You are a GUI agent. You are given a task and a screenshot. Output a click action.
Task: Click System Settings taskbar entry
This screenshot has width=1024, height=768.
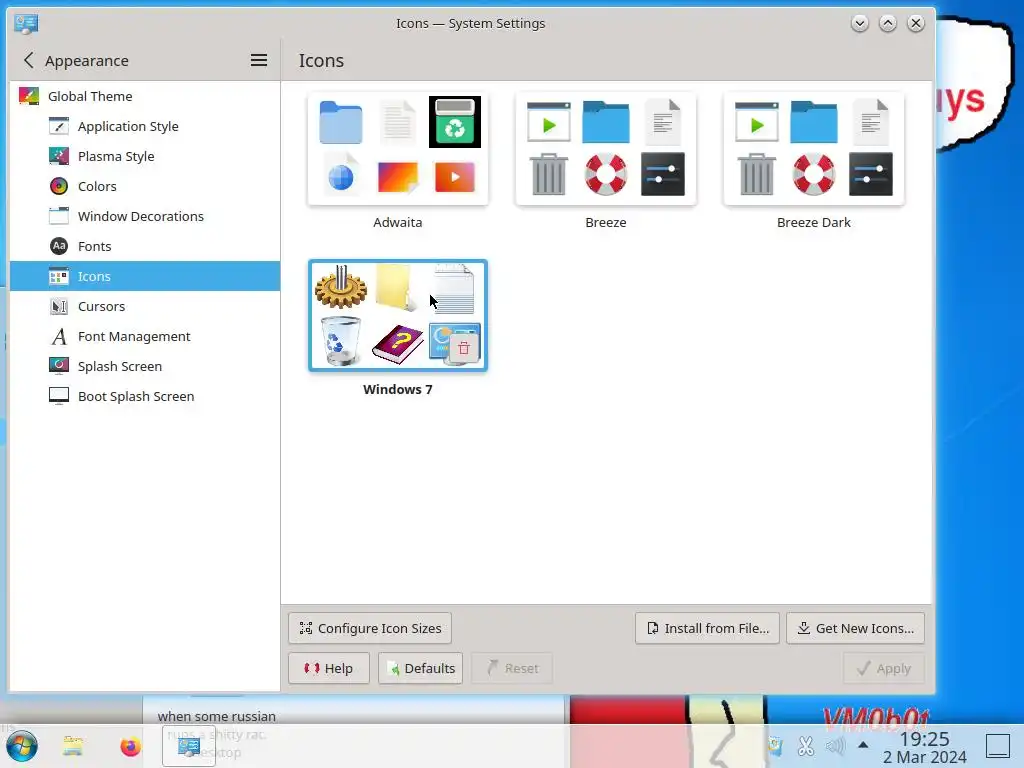click(189, 746)
